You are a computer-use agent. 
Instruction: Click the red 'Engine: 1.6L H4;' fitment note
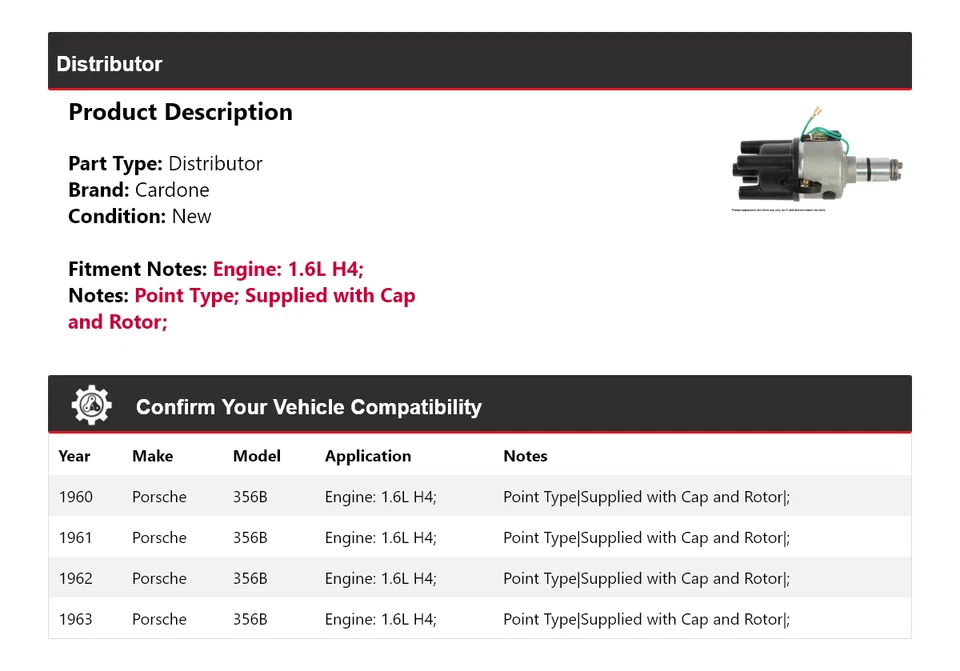[288, 269]
